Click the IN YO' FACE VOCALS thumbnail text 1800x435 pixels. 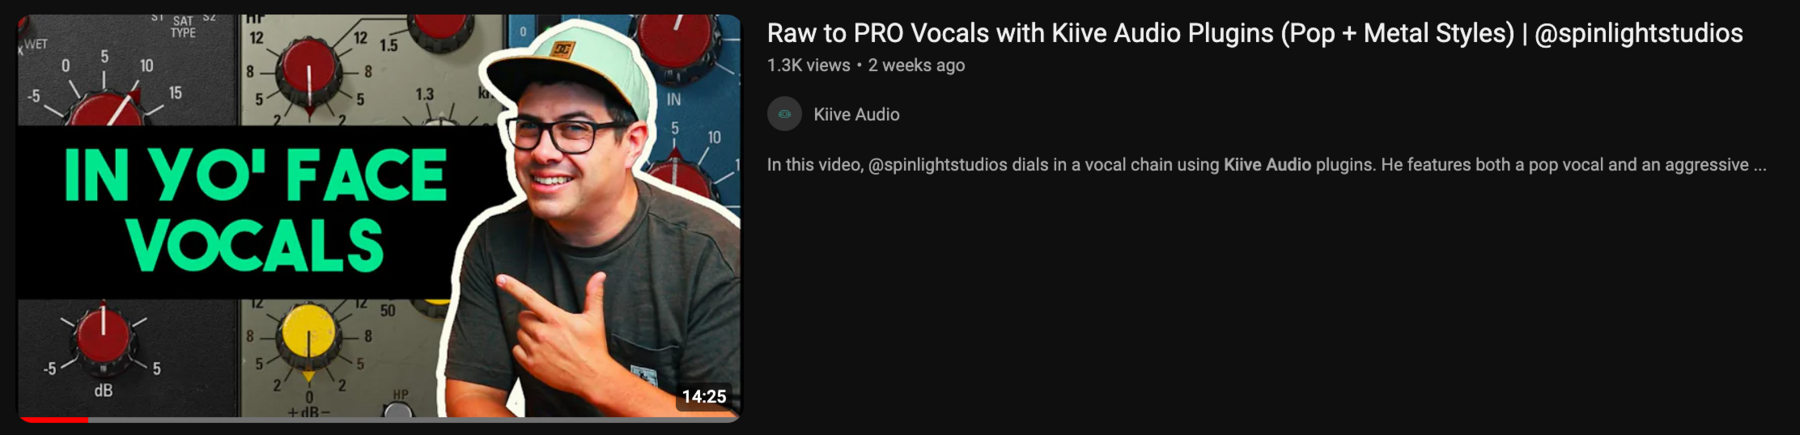click(255, 211)
